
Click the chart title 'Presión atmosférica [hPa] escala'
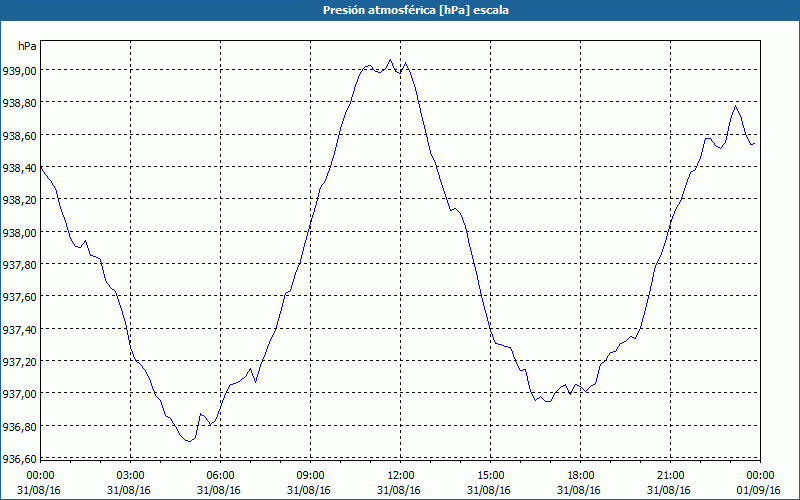tap(416, 10)
